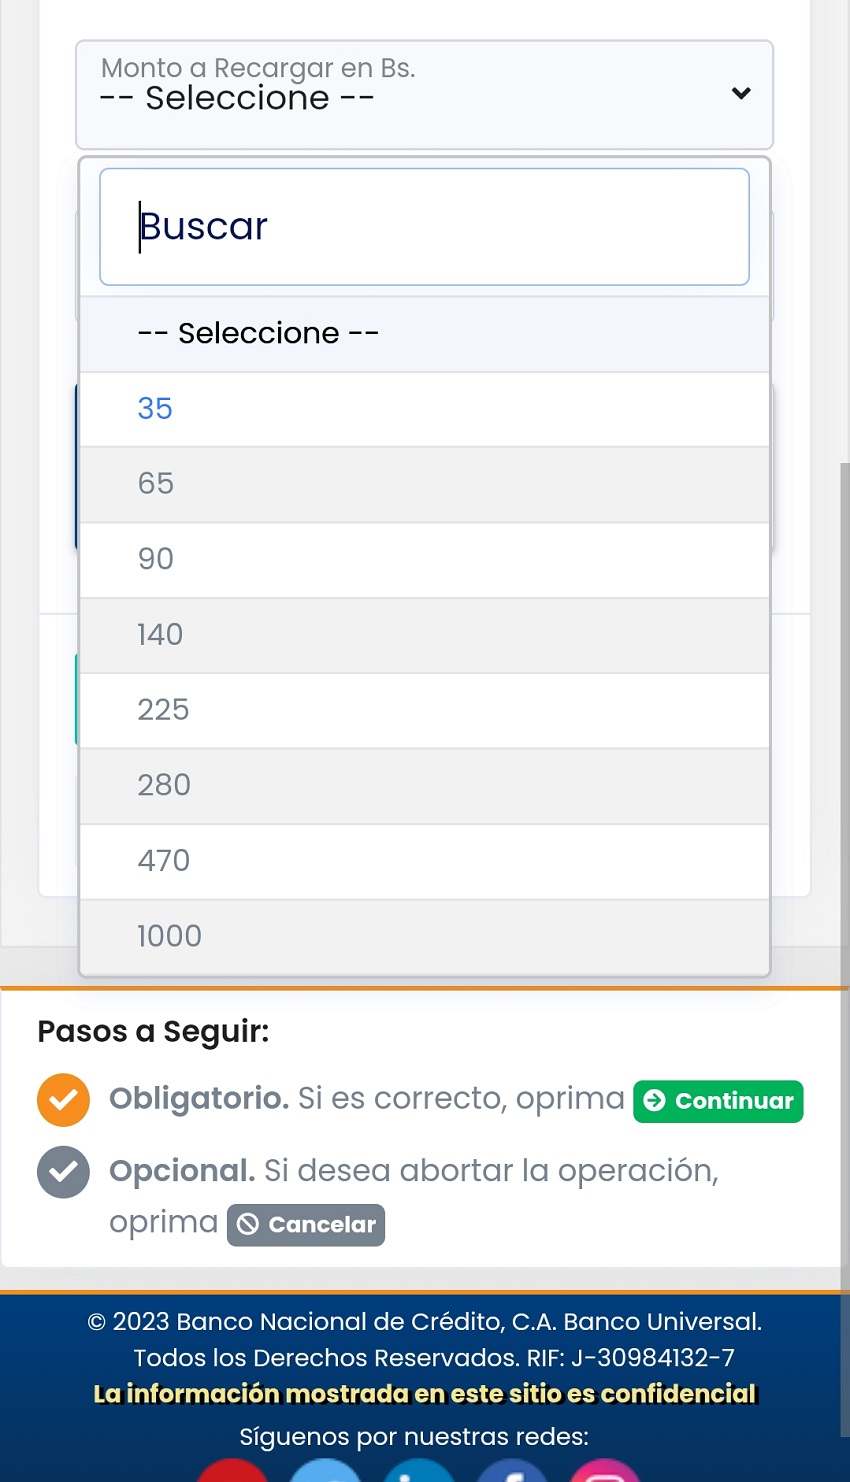Open the Instagram social link icon
Screen dimensions: 850x1482
(x=605, y=1472)
